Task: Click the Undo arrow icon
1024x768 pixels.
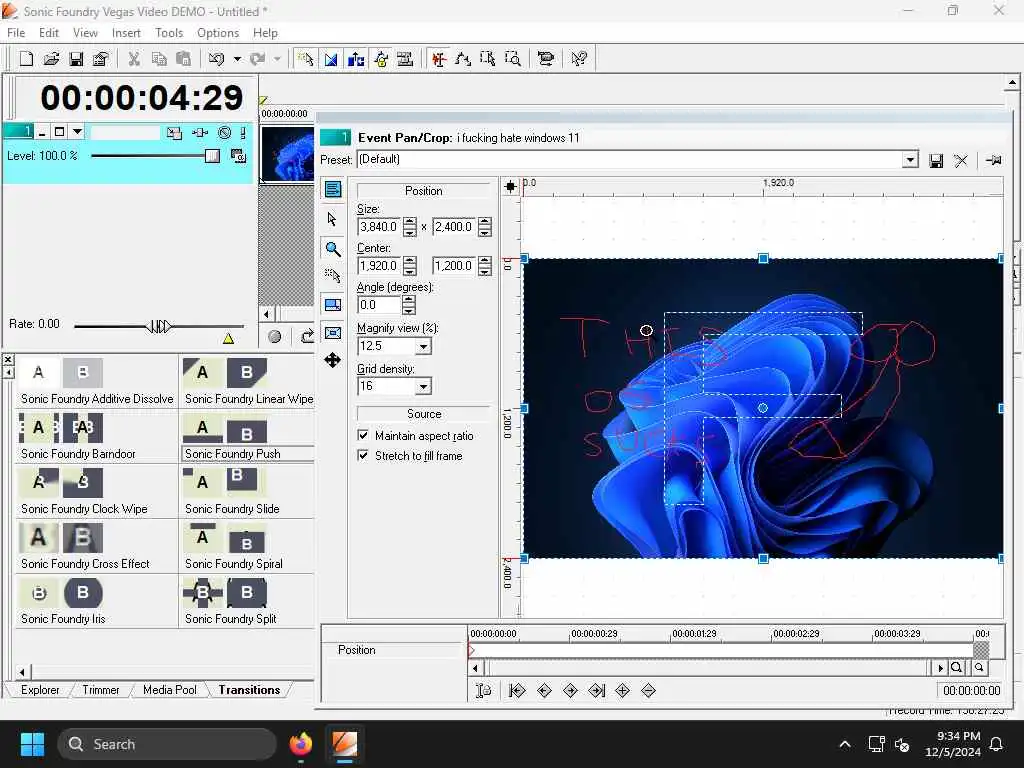Action: (216, 59)
